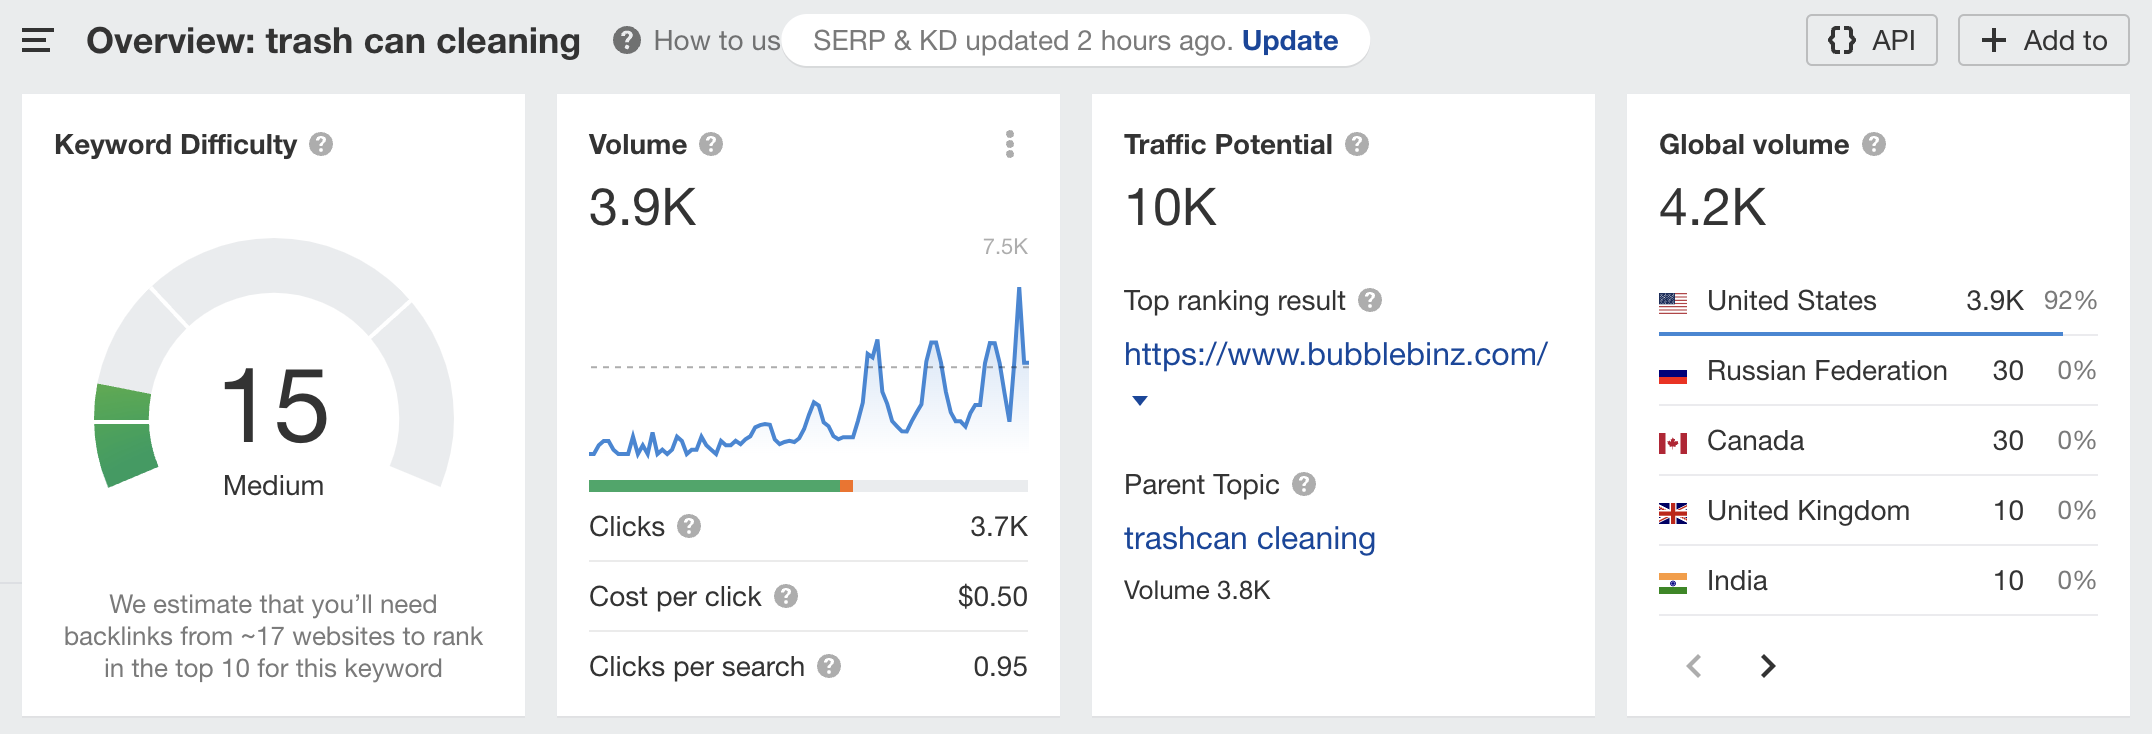Open the hamburger navigation menu
Image resolution: width=2152 pixels, height=734 pixels.
37,41
